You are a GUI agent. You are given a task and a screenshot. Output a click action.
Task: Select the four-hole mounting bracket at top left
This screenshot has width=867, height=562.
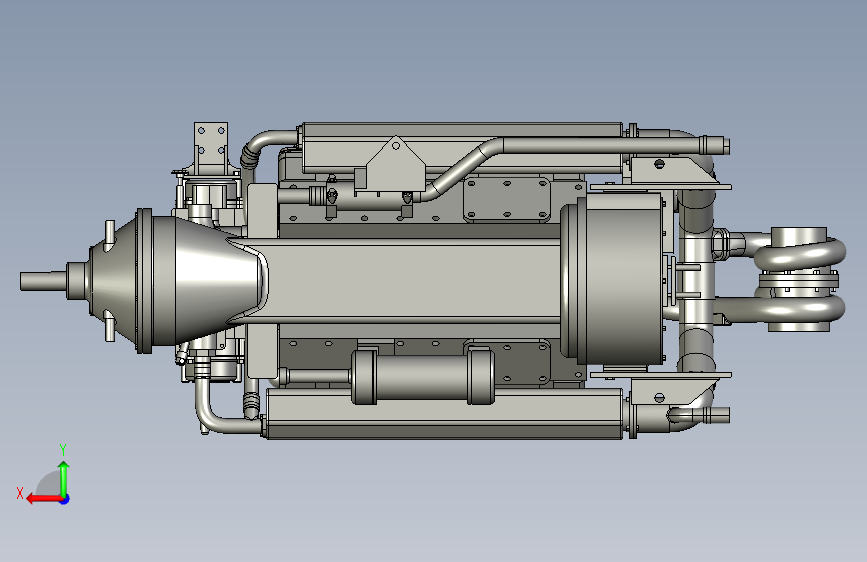(211, 148)
